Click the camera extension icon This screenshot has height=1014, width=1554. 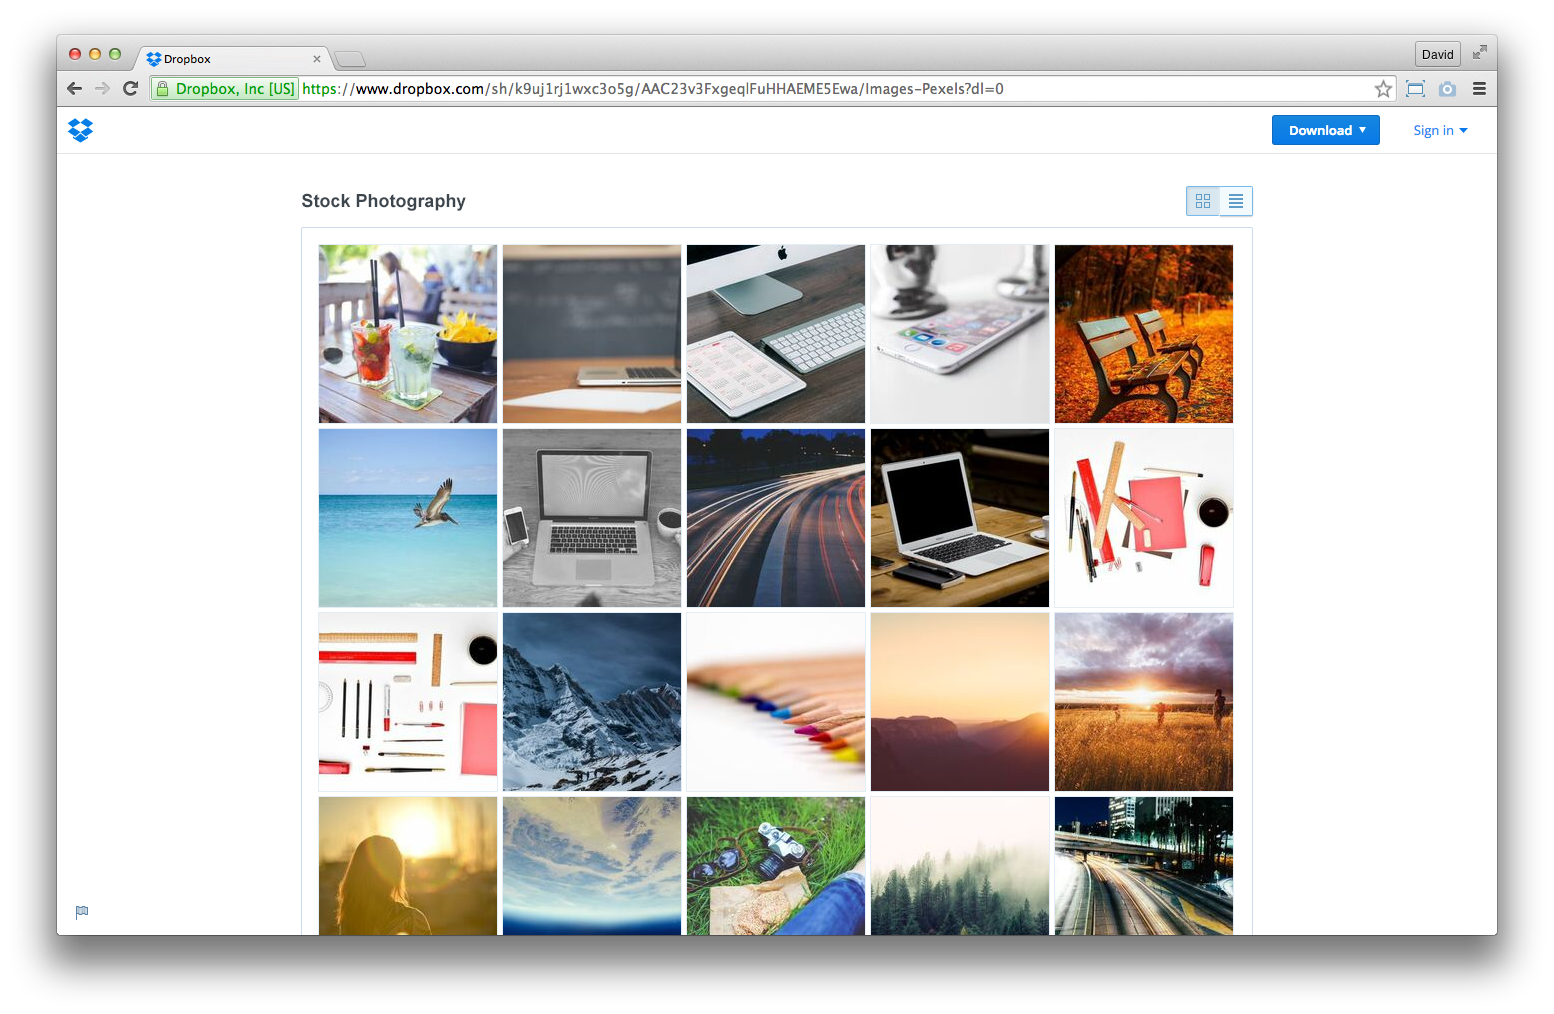tap(1447, 89)
